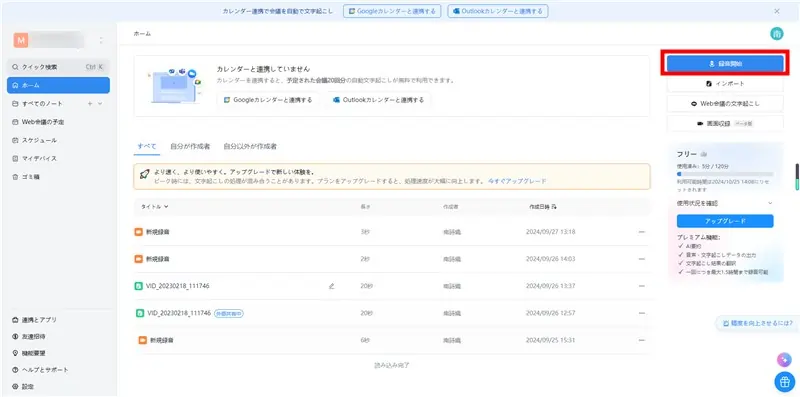Click the pencil rename icon for VID_20230218_111746
This screenshot has width=800, height=397.
(x=332, y=286)
